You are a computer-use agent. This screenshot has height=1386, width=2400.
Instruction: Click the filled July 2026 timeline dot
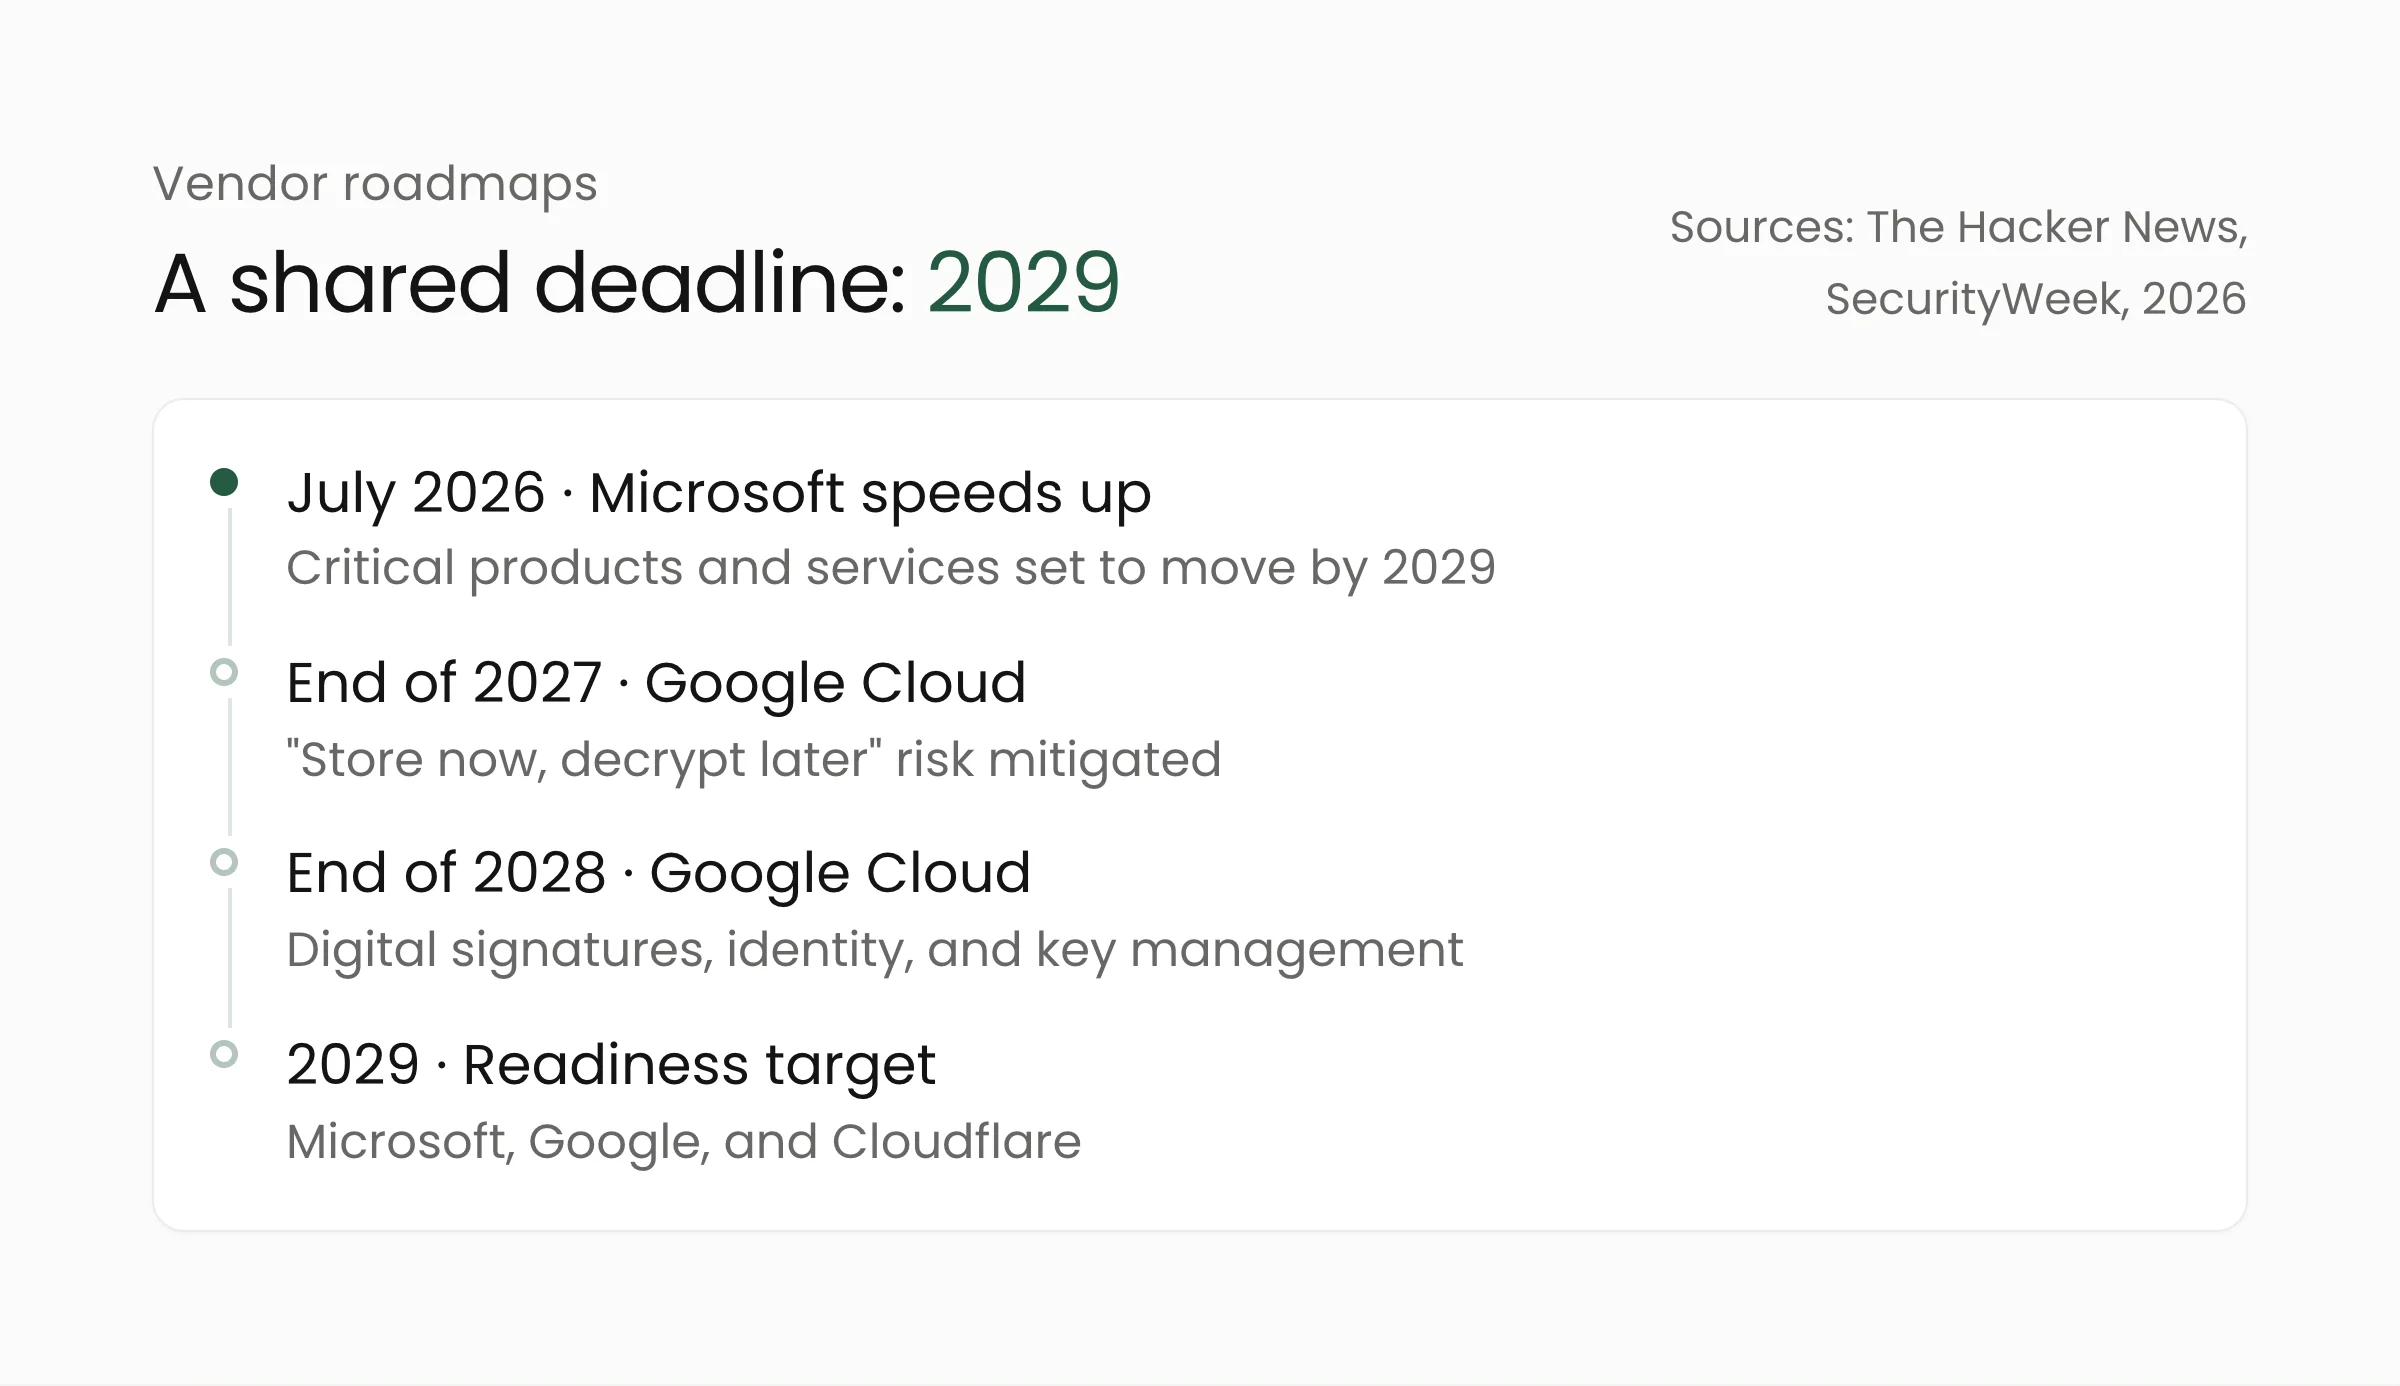(224, 482)
